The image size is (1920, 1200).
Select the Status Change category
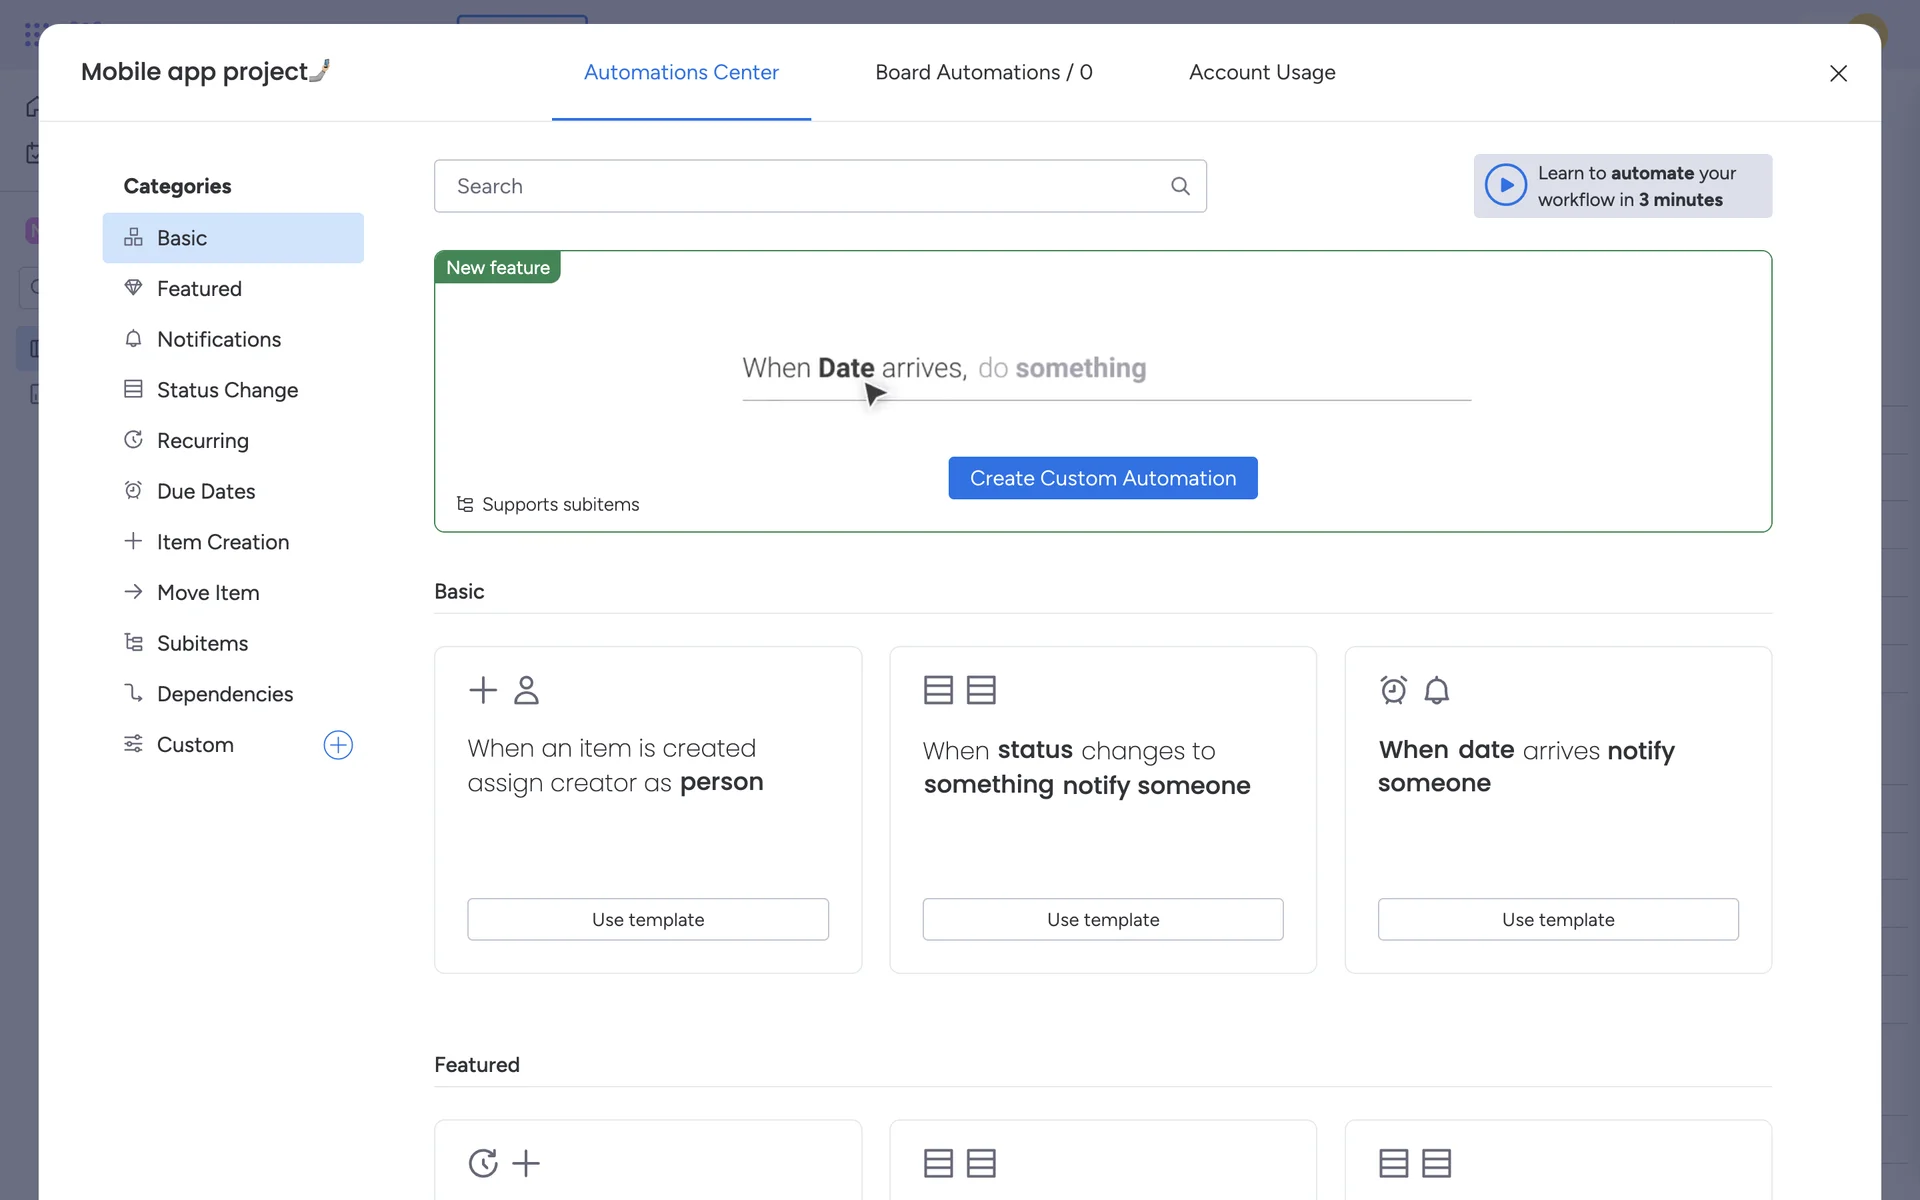pos(227,390)
